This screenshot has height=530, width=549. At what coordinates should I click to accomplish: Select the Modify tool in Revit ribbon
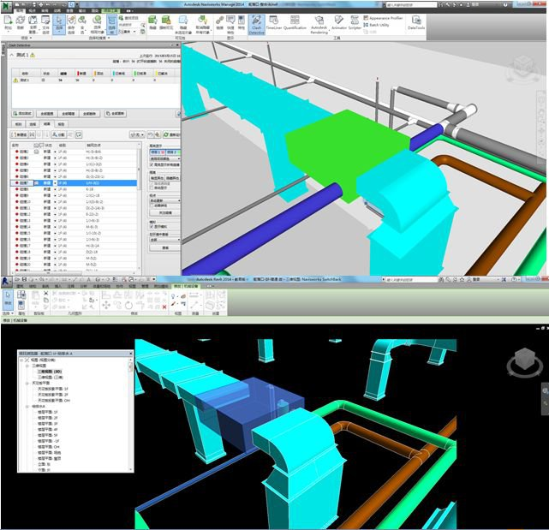(x=8, y=299)
